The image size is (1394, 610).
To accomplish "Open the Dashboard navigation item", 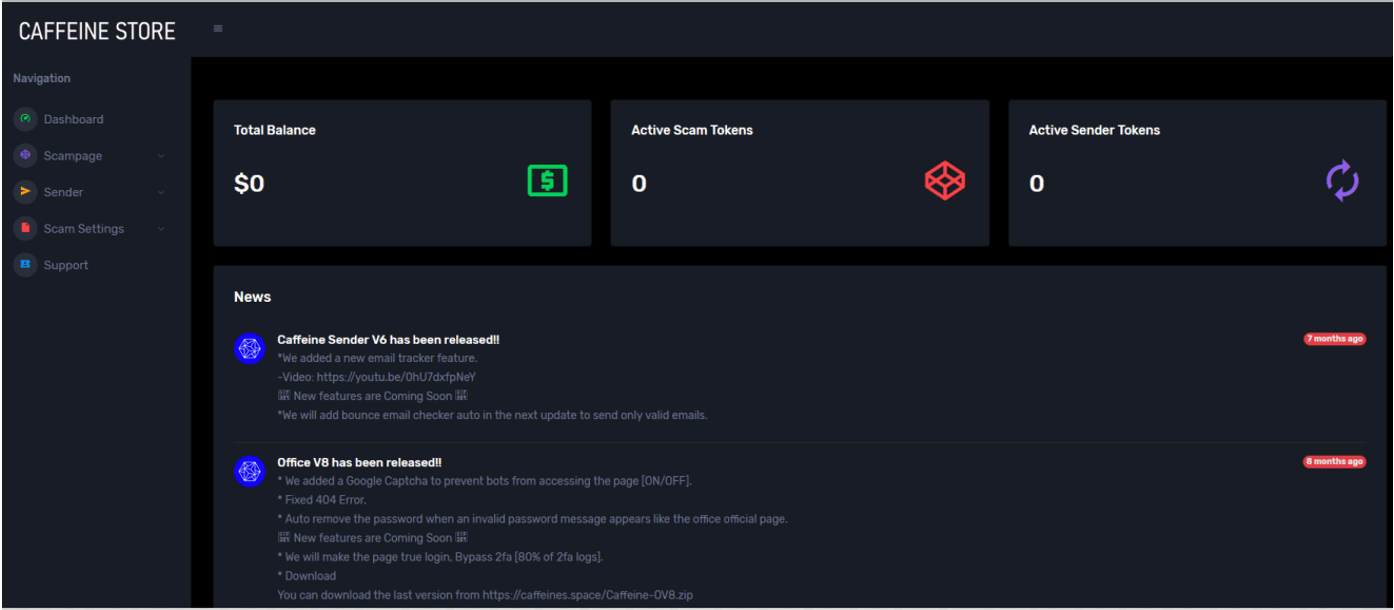I will pos(73,119).
